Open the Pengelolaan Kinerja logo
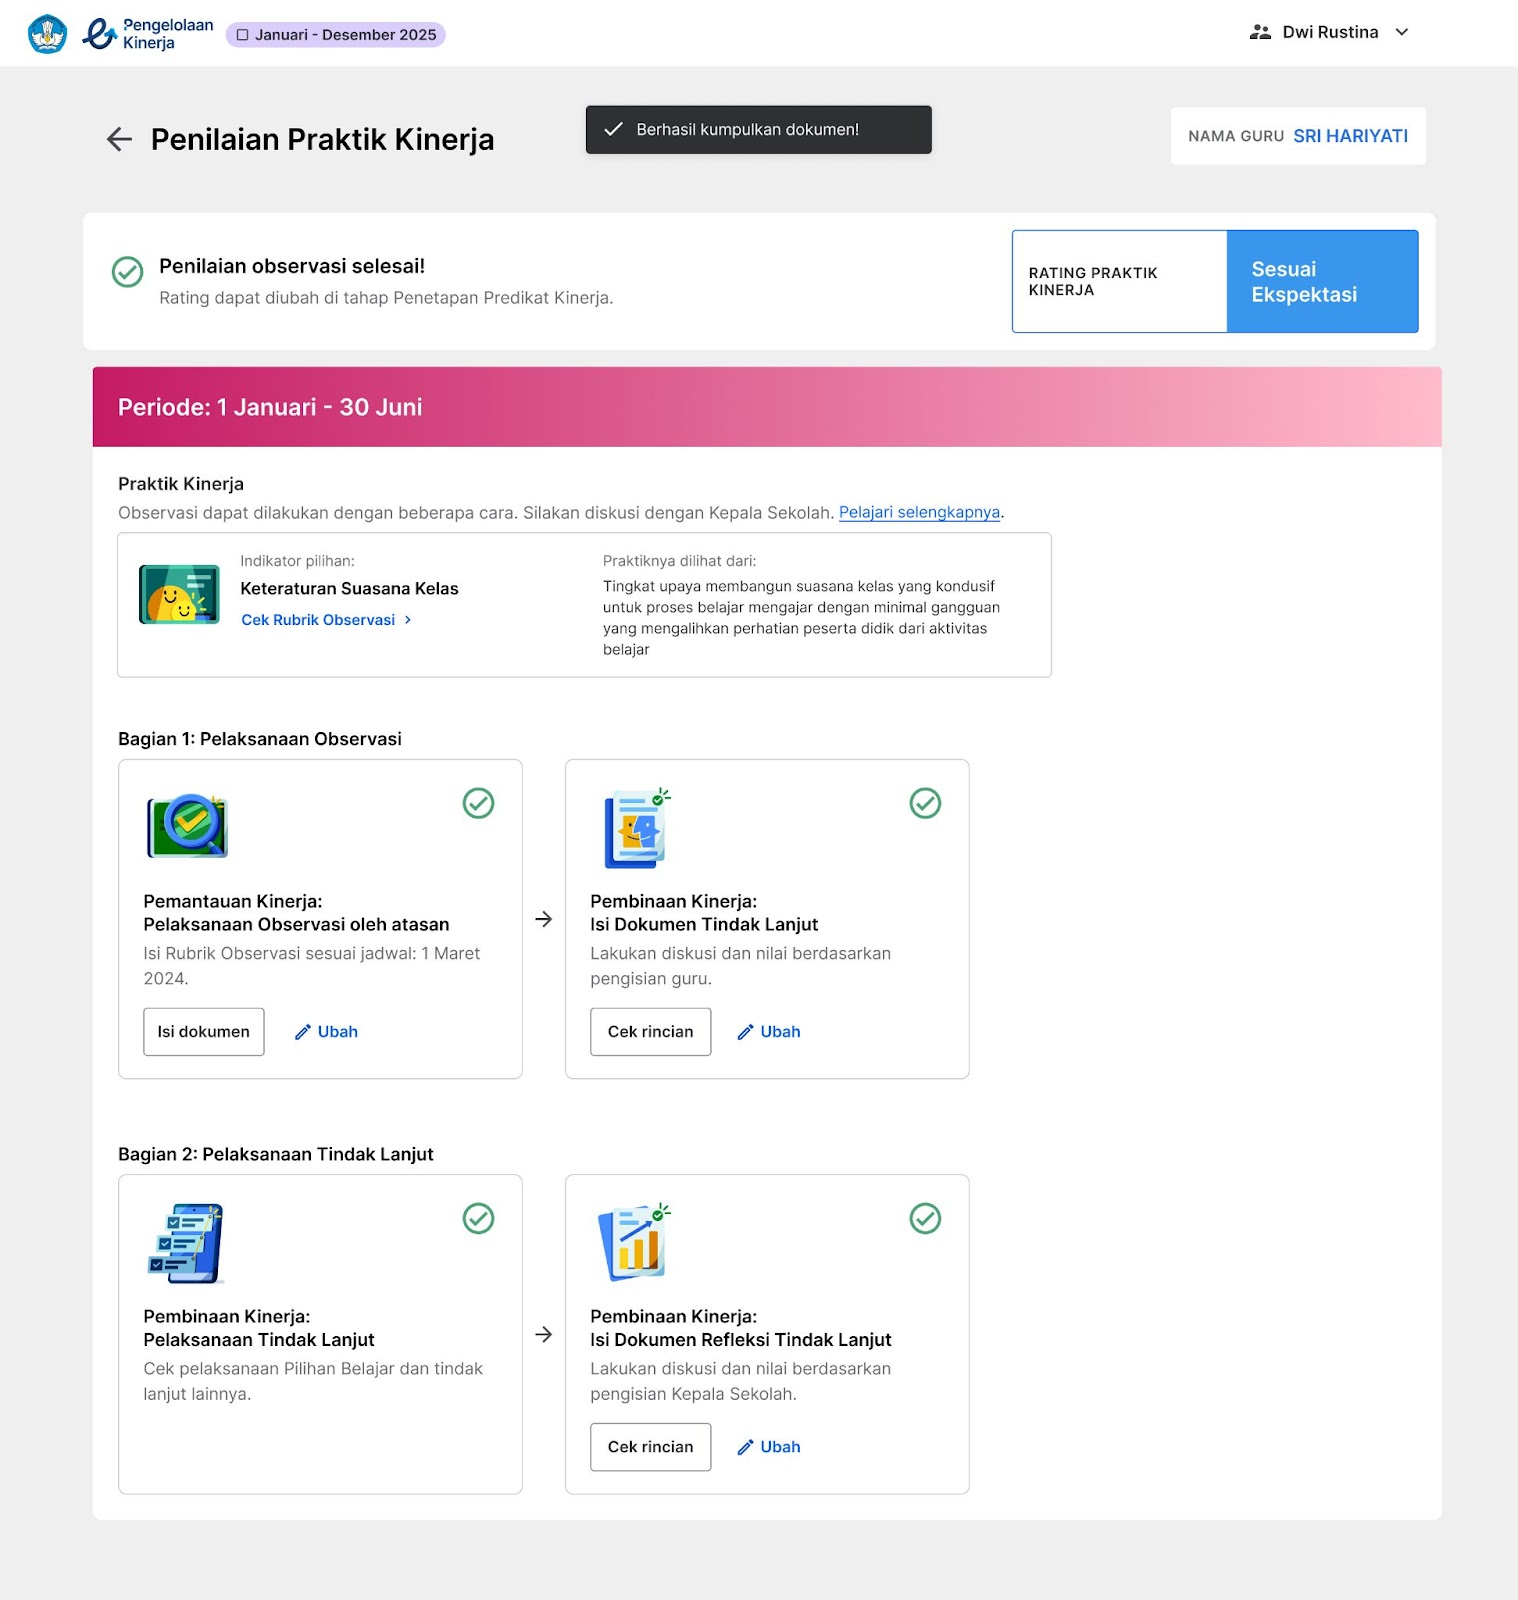 point(148,34)
